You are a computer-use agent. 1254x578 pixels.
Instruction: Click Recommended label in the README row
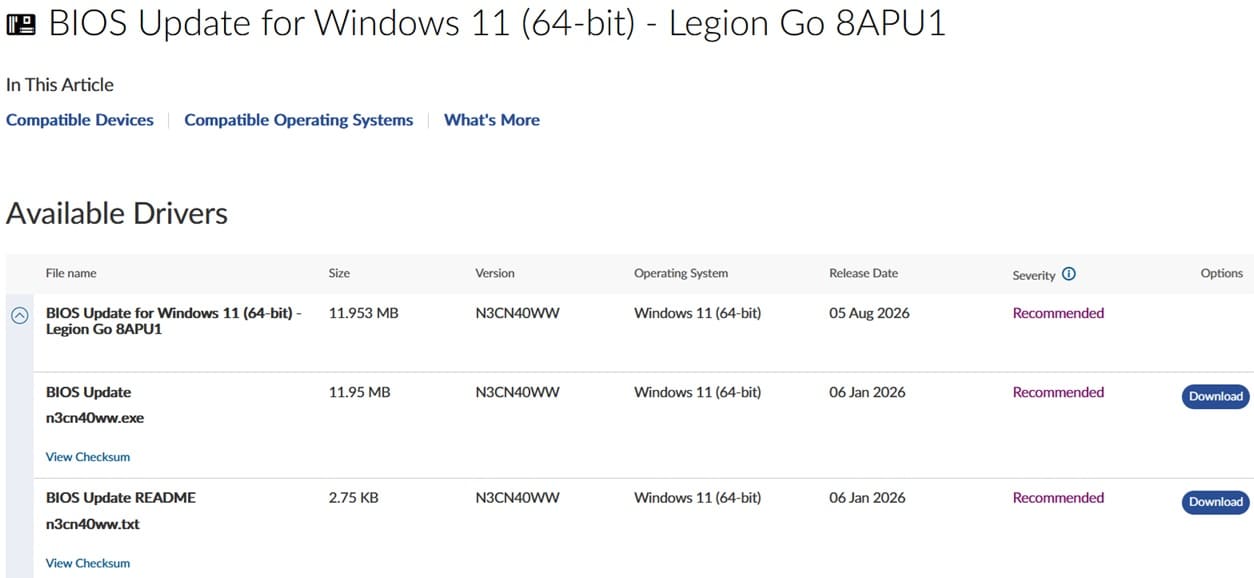1058,498
